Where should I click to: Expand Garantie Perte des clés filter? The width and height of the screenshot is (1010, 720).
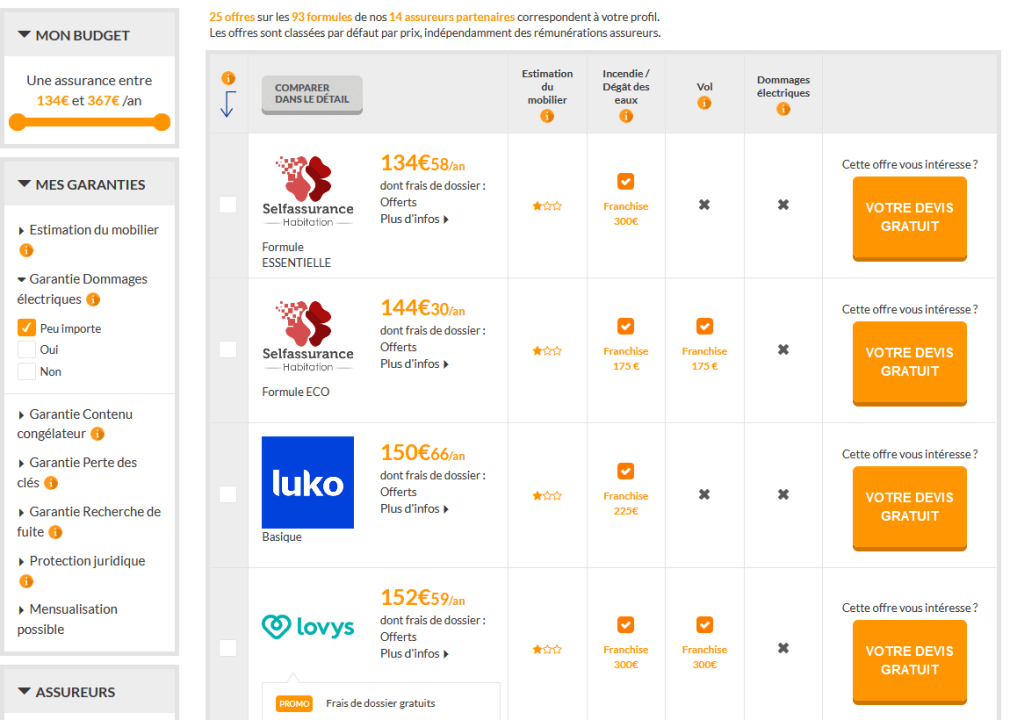click(x=83, y=463)
